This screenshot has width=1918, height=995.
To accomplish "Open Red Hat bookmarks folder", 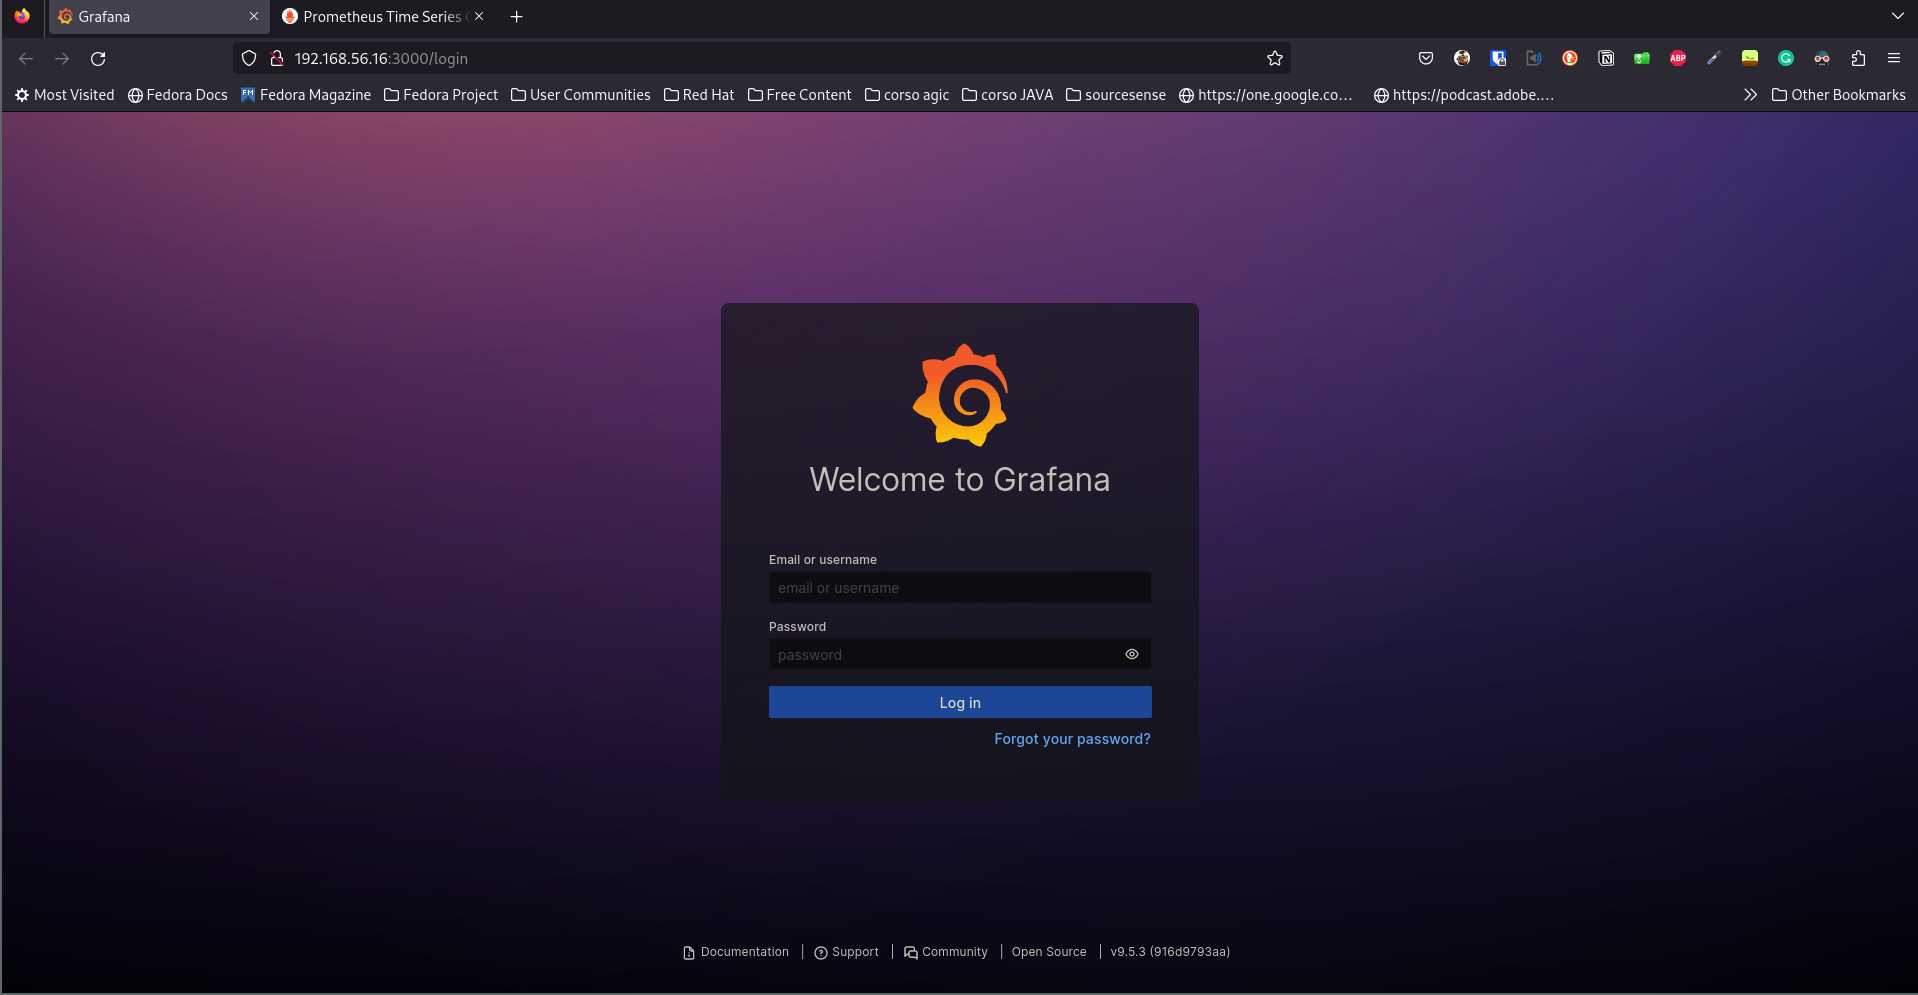I will tap(699, 95).
